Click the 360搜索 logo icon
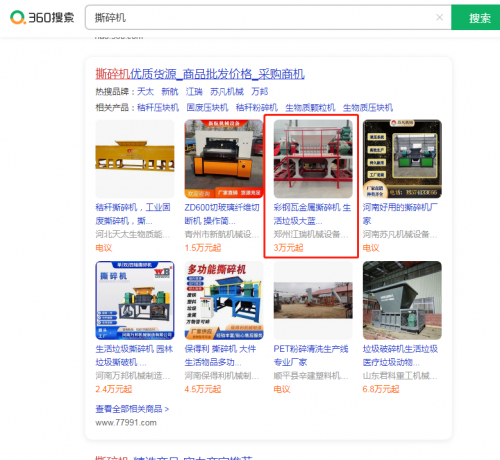The image size is (500, 460). (x=17, y=17)
